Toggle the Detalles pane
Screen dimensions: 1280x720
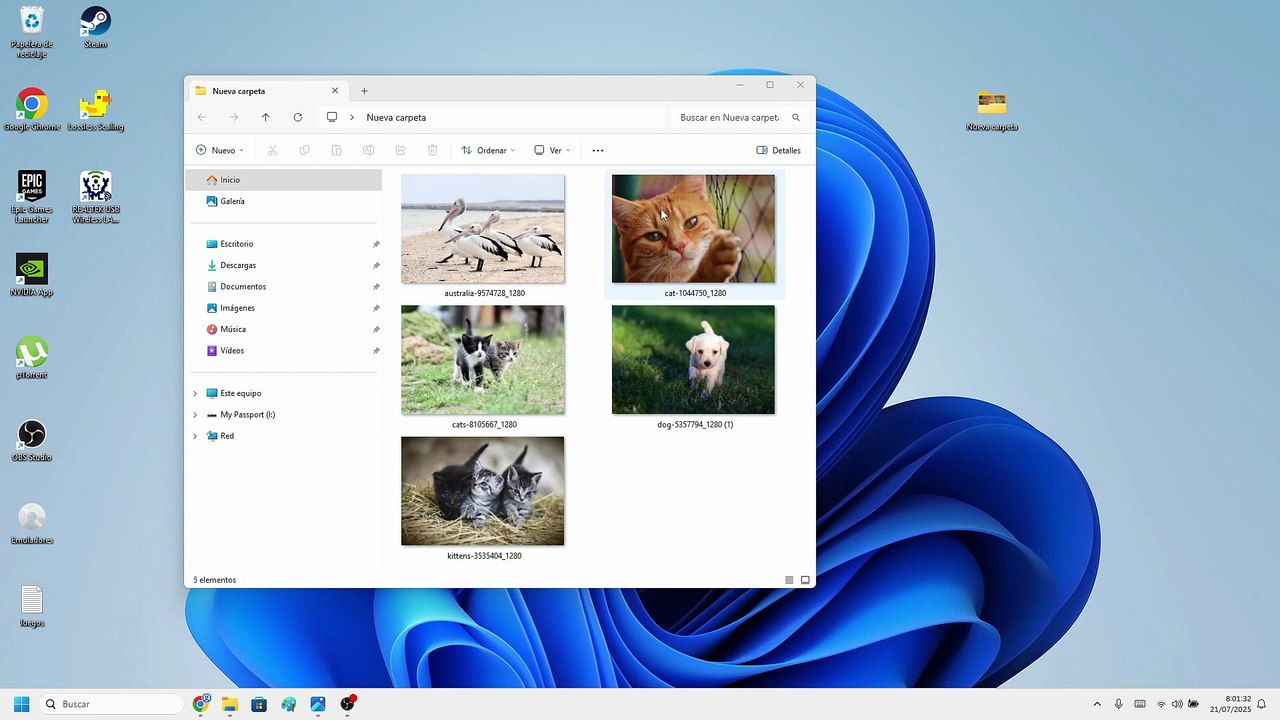coord(779,150)
